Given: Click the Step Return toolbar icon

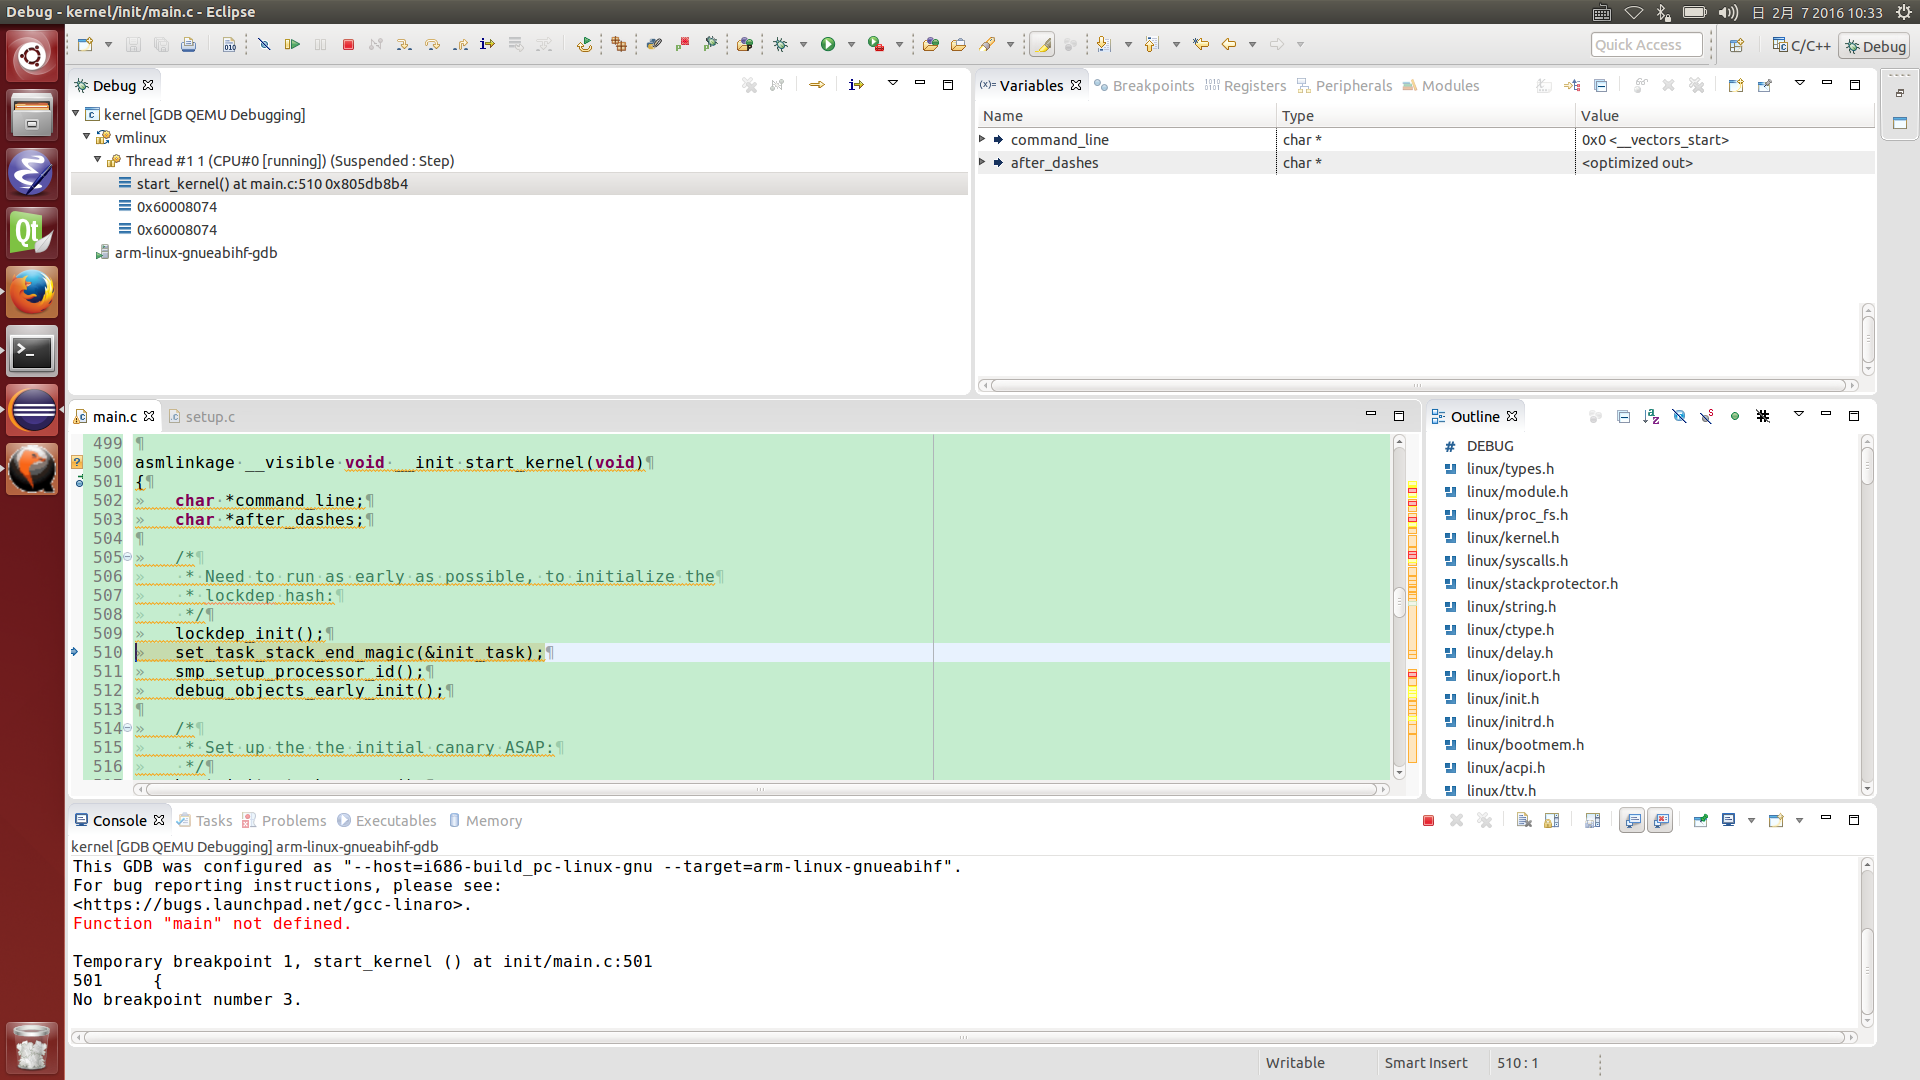Looking at the screenshot, I should coord(460,44).
